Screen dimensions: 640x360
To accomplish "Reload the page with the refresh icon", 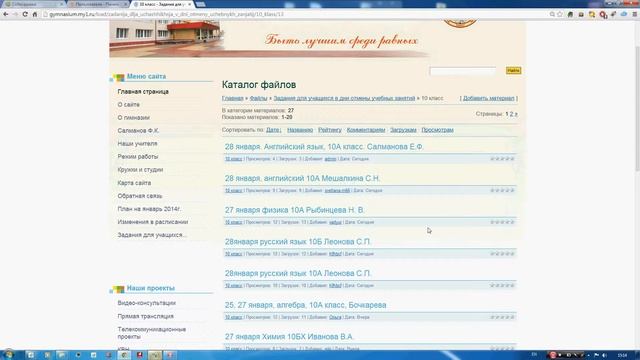I will click(25, 14).
